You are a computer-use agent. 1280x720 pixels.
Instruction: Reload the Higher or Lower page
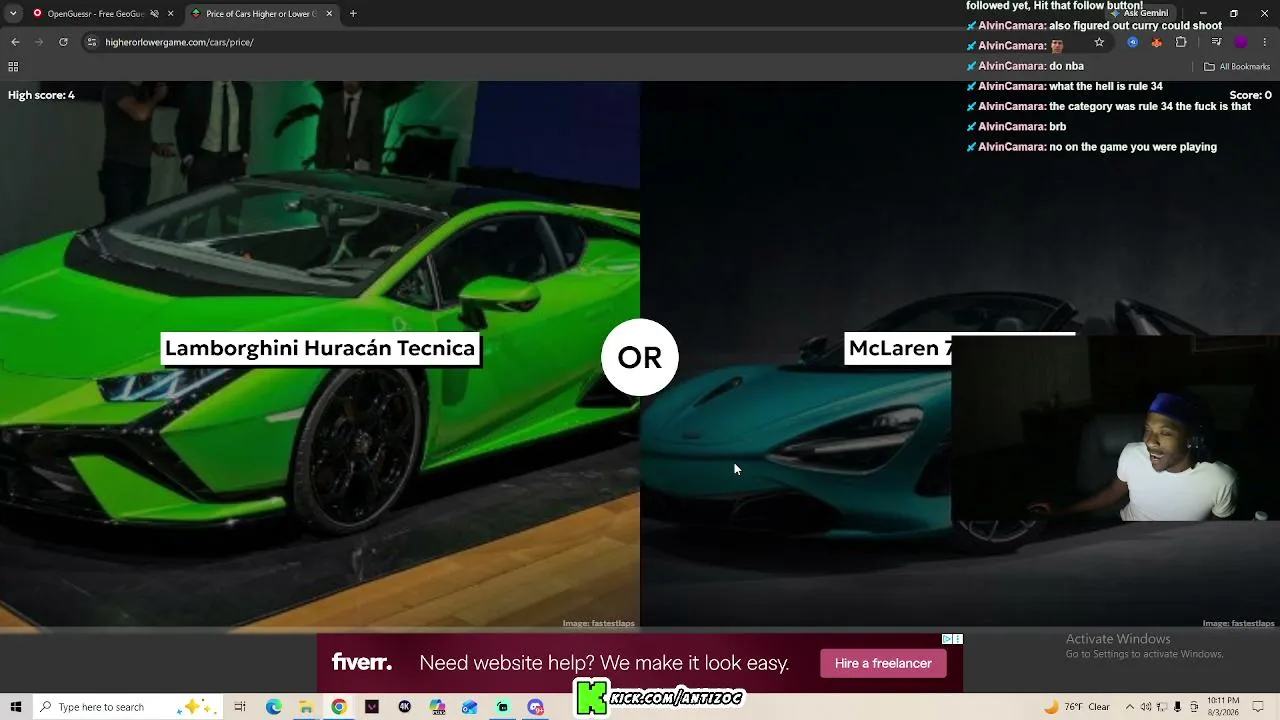[x=63, y=42]
